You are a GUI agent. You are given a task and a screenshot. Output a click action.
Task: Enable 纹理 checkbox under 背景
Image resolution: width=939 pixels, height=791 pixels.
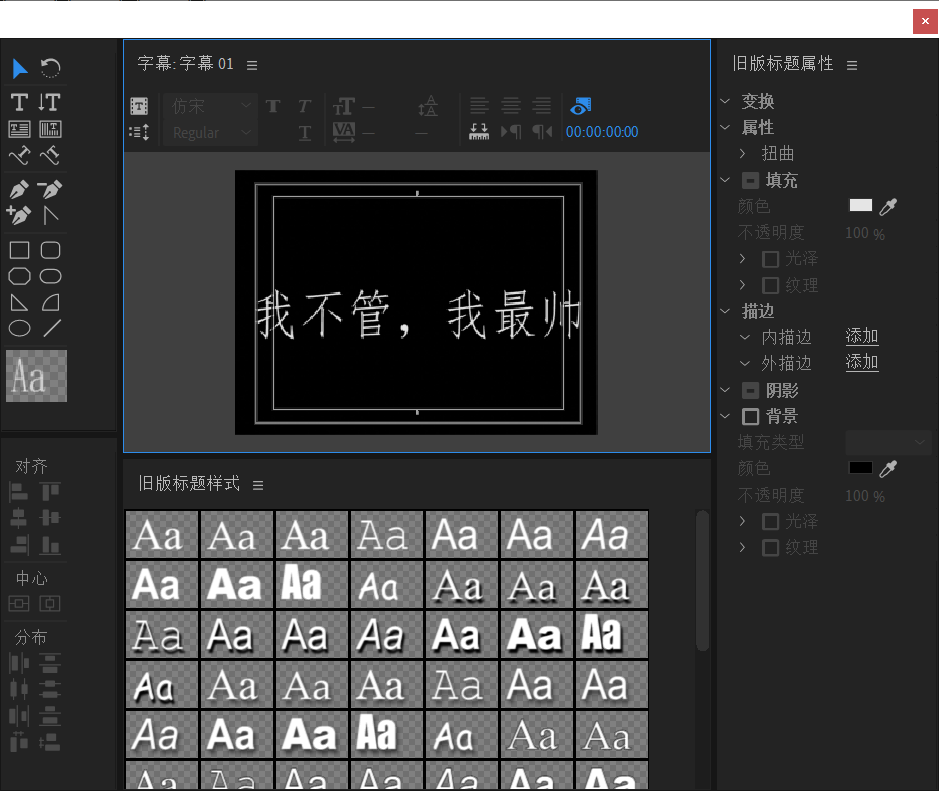pos(770,547)
